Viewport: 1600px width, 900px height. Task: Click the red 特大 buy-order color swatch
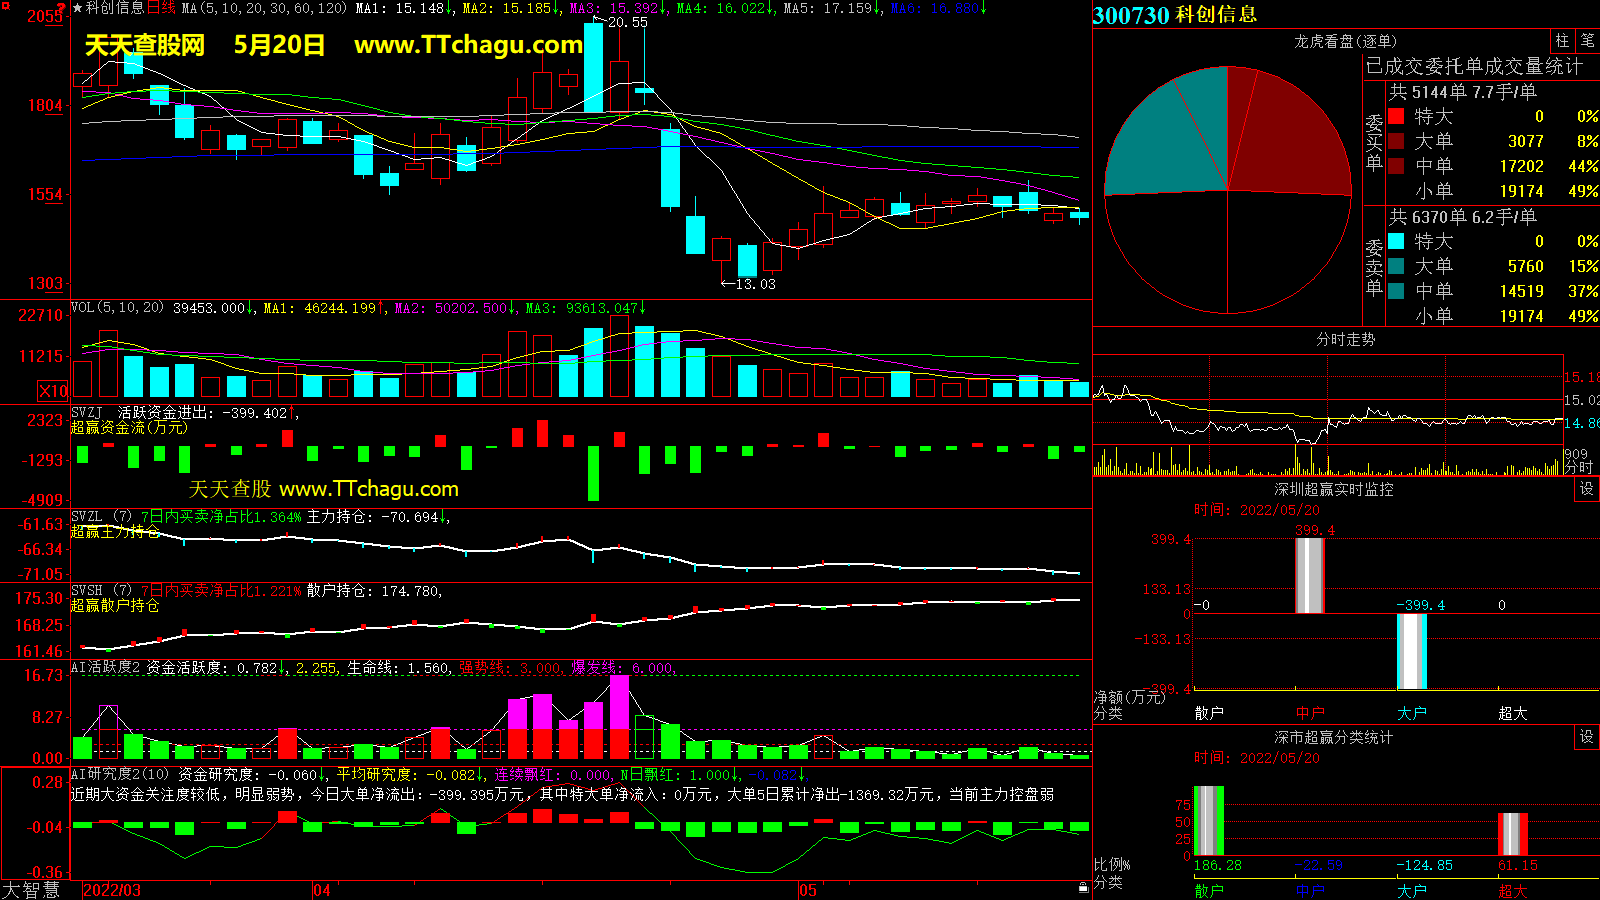tap(1396, 116)
